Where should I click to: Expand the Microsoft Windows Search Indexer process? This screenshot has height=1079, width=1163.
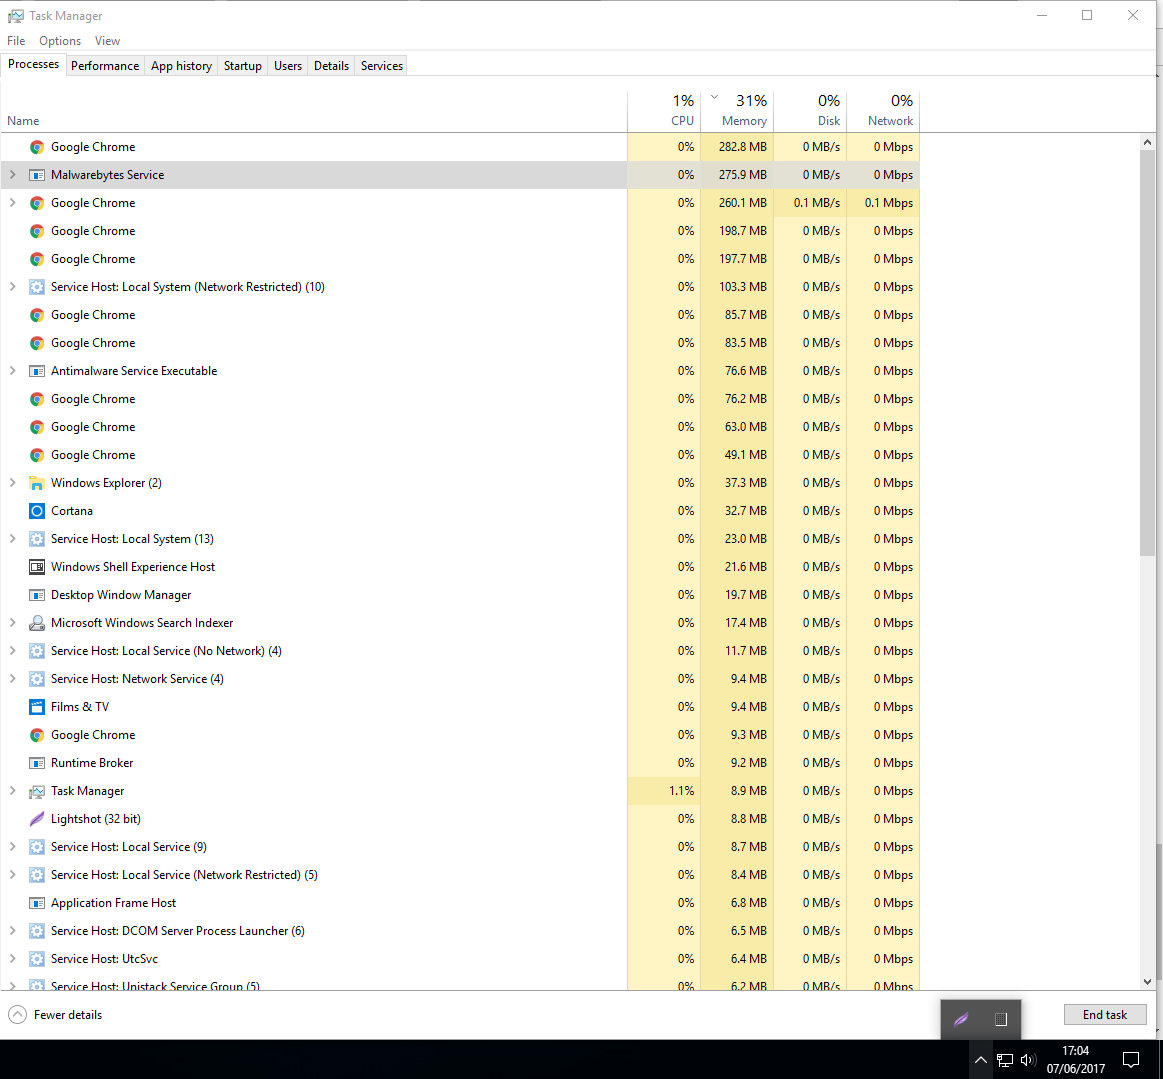coord(13,623)
